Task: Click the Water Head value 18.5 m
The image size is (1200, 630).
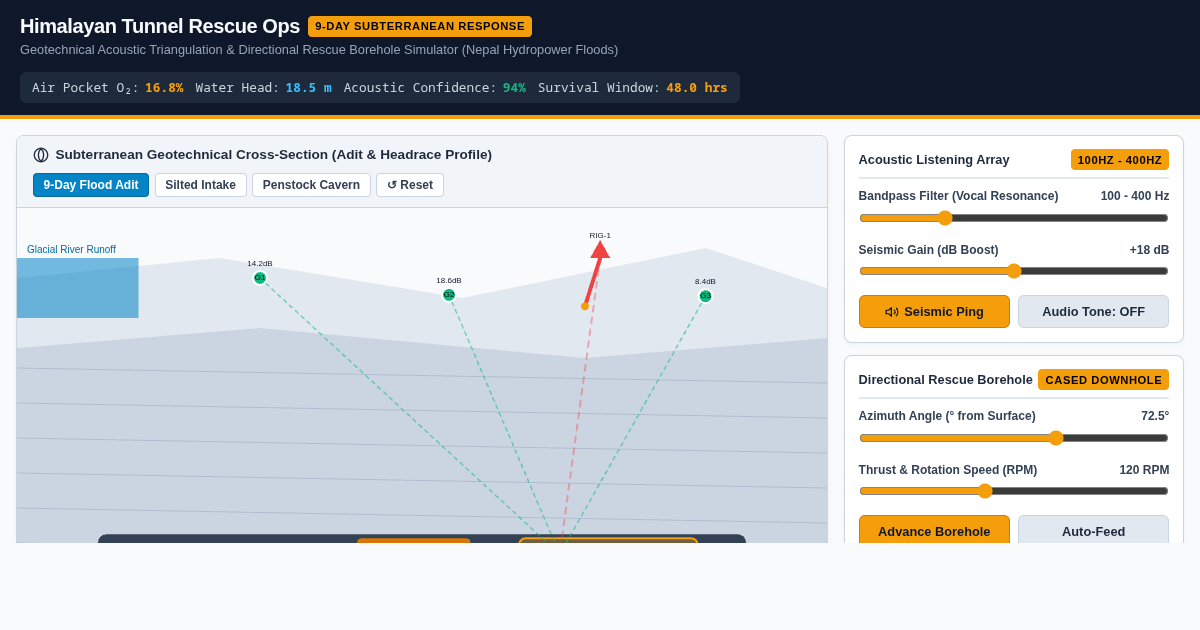Action: 309,88
